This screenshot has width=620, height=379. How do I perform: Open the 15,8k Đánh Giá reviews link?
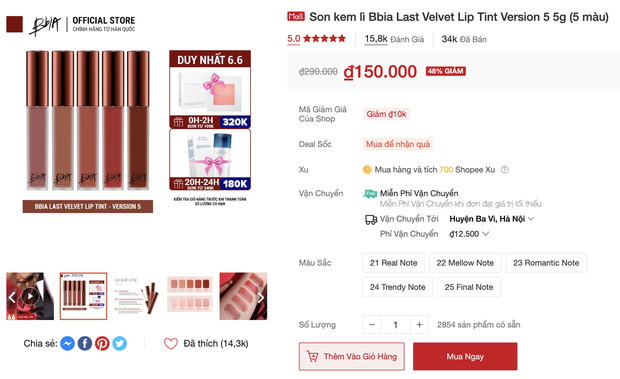[x=394, y=39]
